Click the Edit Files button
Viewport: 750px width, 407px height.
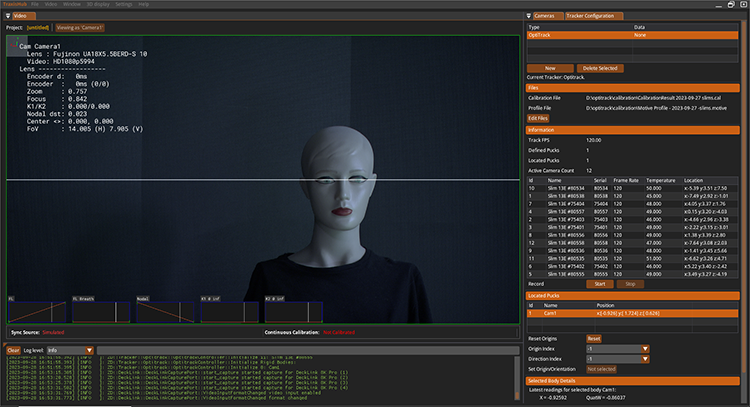(x=539, y=118)
